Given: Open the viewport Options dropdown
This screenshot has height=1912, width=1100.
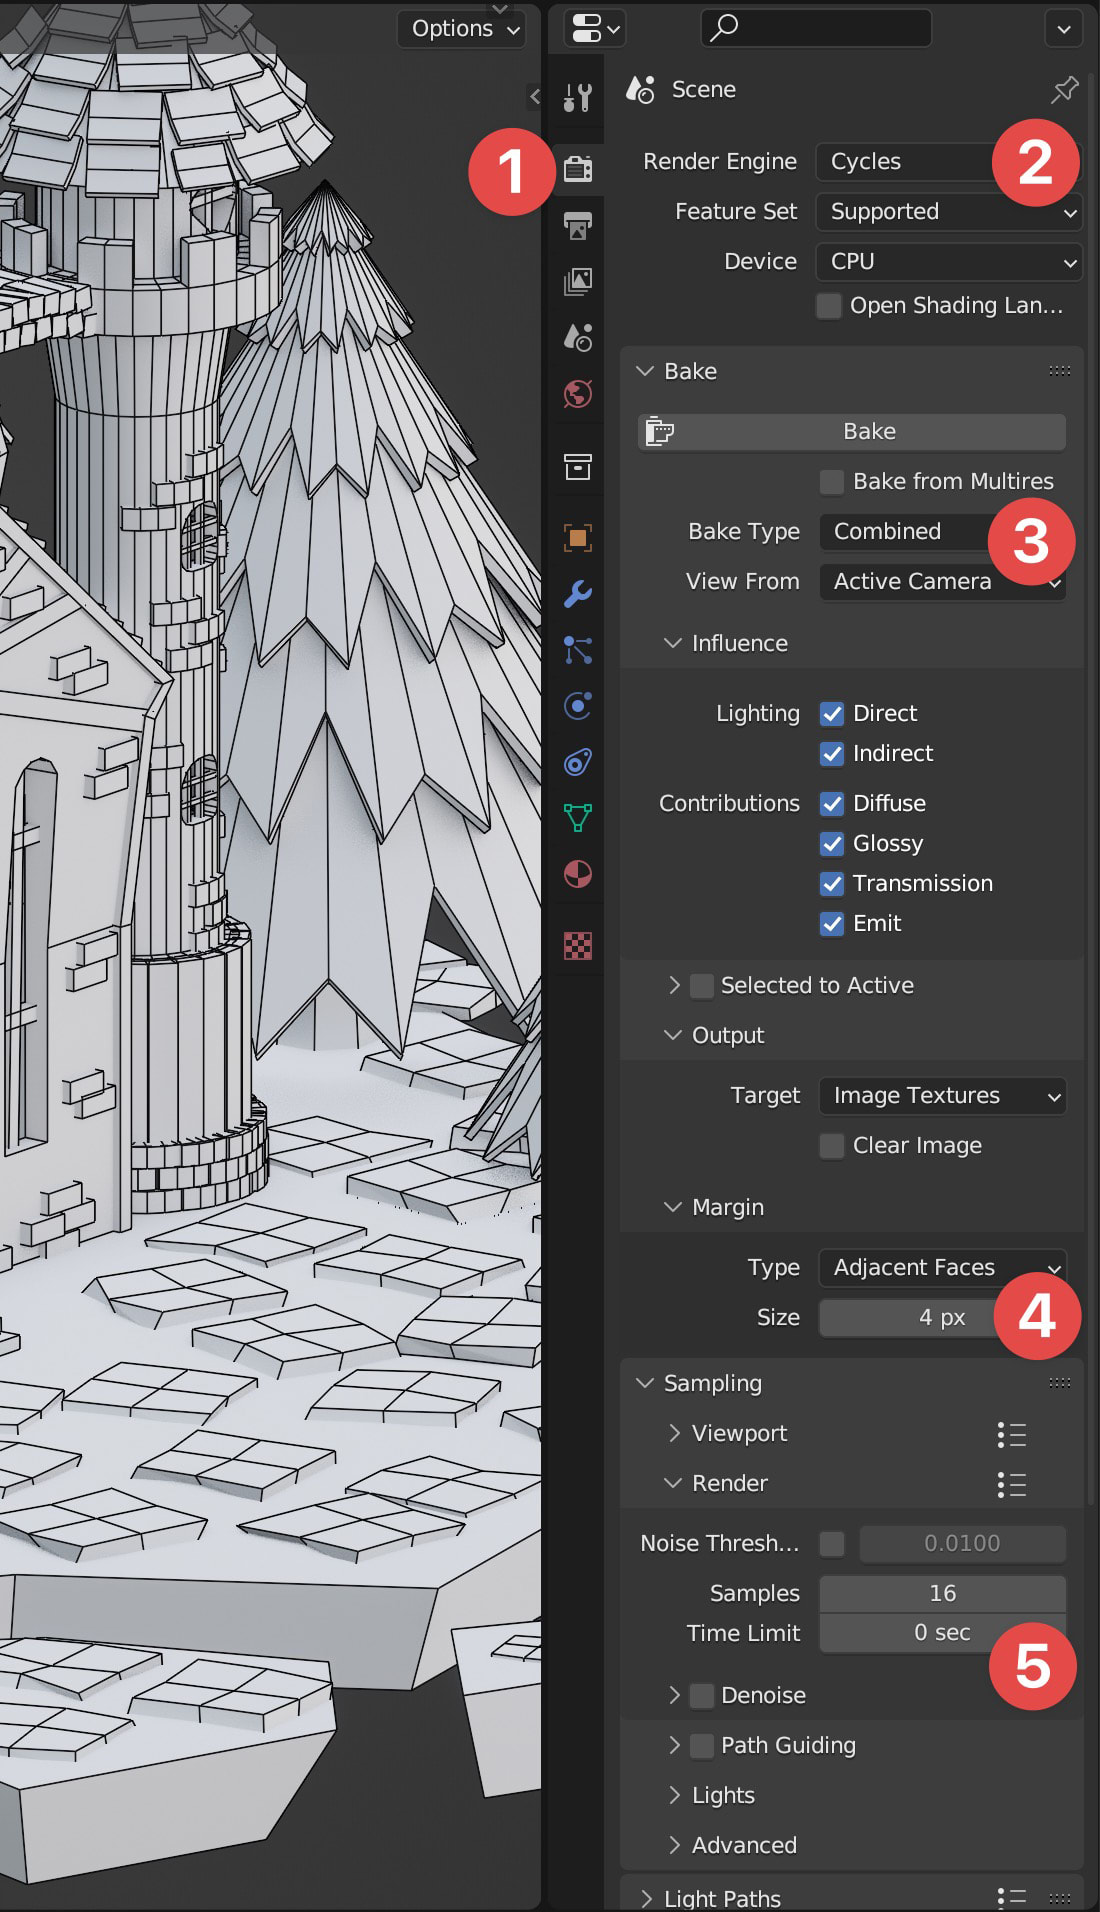Looking at the screenshot, I should point(463,29).
